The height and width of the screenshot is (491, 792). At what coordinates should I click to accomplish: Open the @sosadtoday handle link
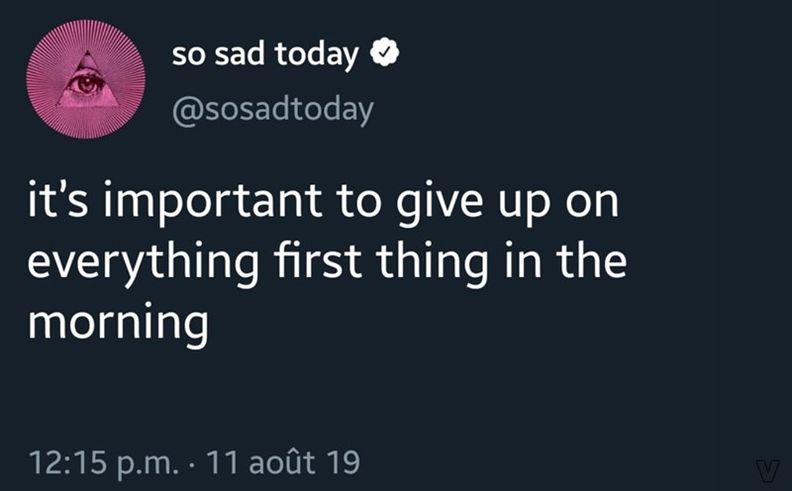pyautogui.click(x=273, y=110)
